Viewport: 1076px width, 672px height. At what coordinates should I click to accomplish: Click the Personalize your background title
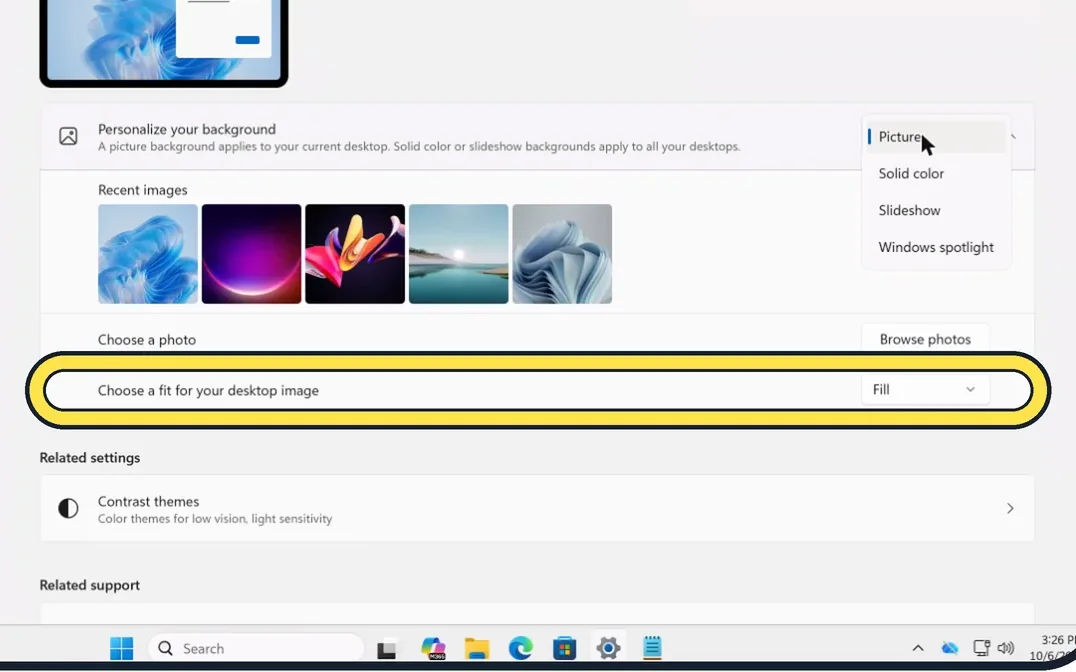(x=187, y=129)
